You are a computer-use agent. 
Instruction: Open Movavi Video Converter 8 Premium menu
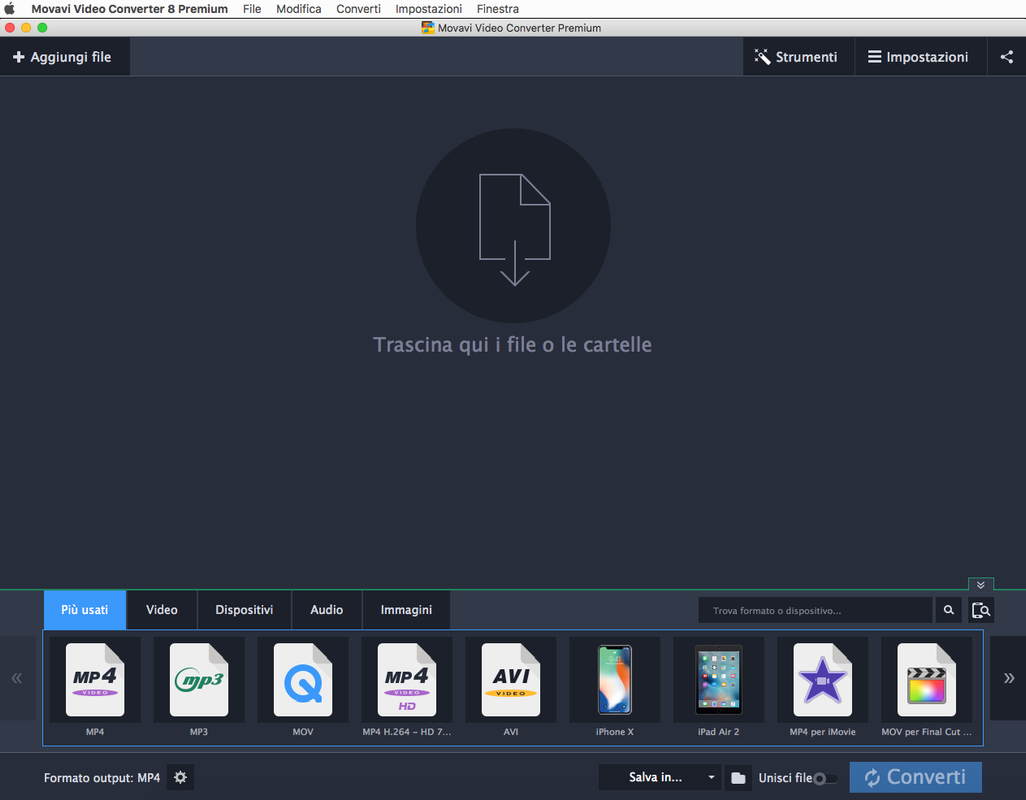[x=130, y=9]
